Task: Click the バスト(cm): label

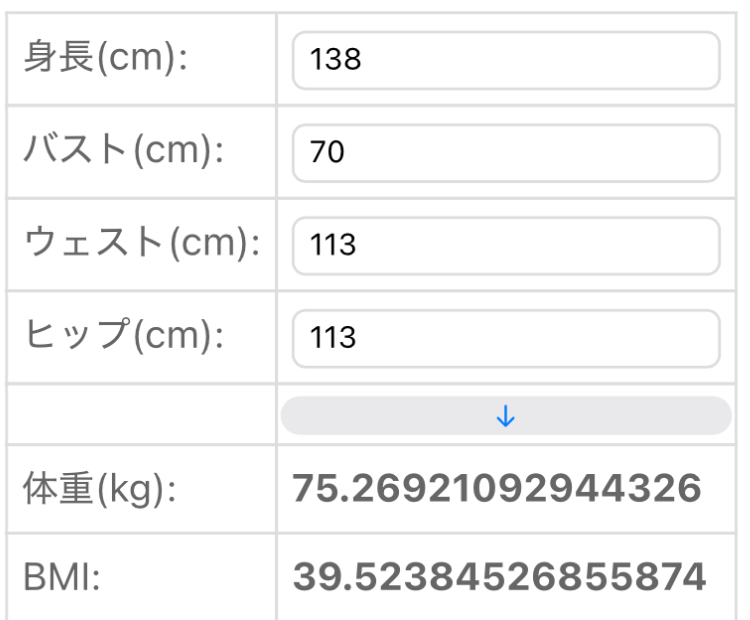Action: pyautogui.click(x=122, y=151)
